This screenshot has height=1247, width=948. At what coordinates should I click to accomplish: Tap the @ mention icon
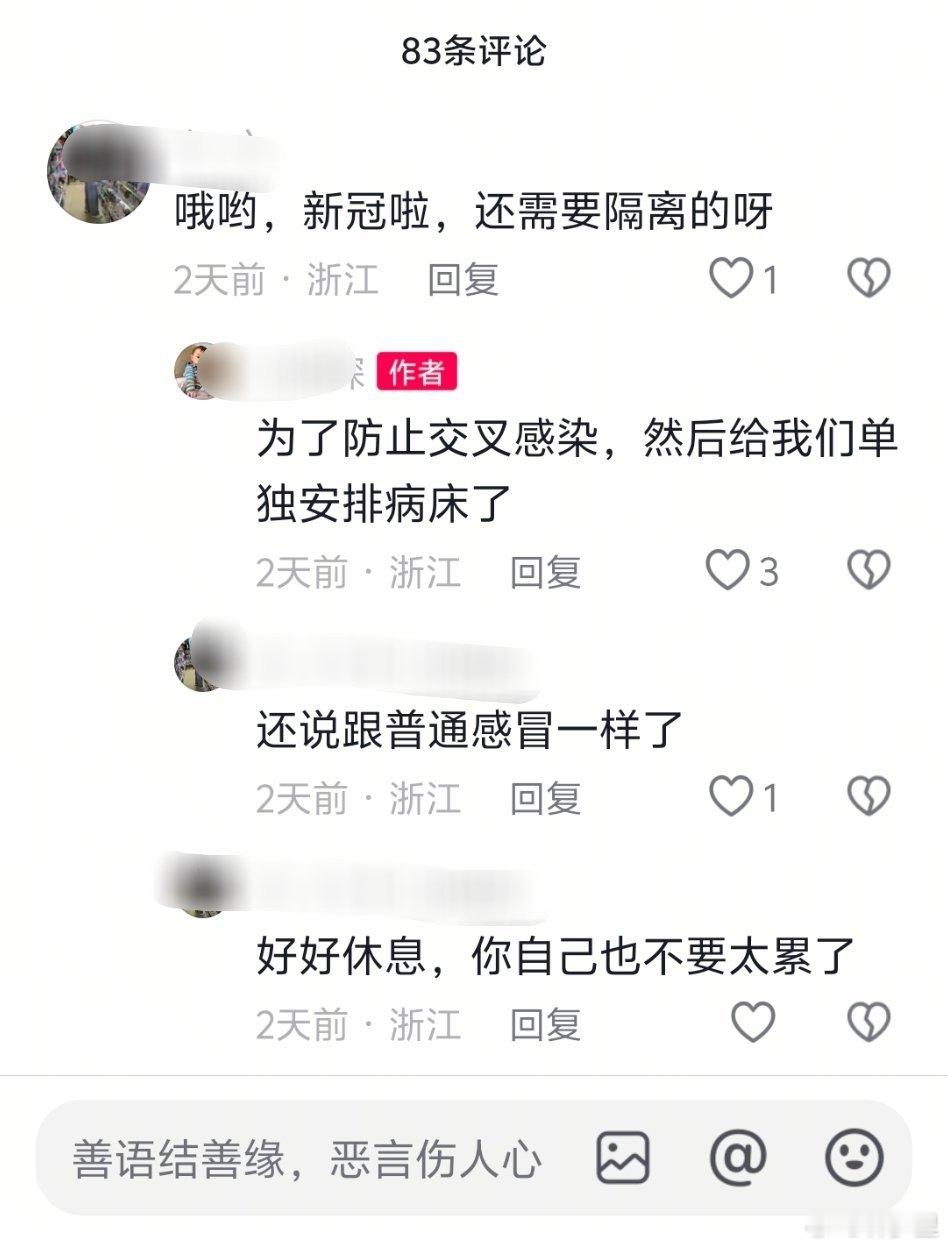[x=738, y=1158]
